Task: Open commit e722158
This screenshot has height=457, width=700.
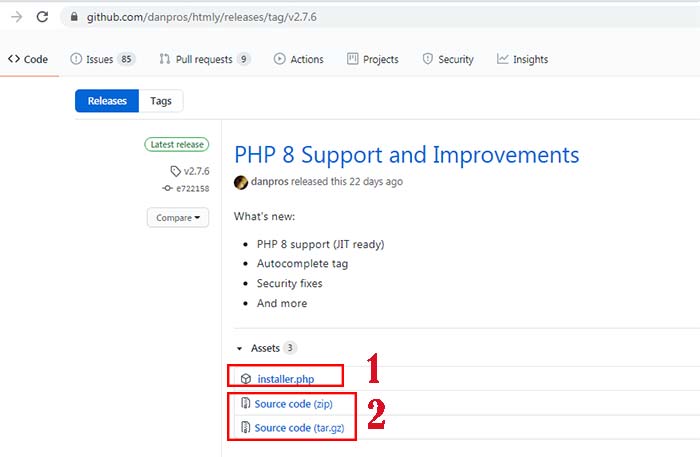Action: click(x=193, y=188)
